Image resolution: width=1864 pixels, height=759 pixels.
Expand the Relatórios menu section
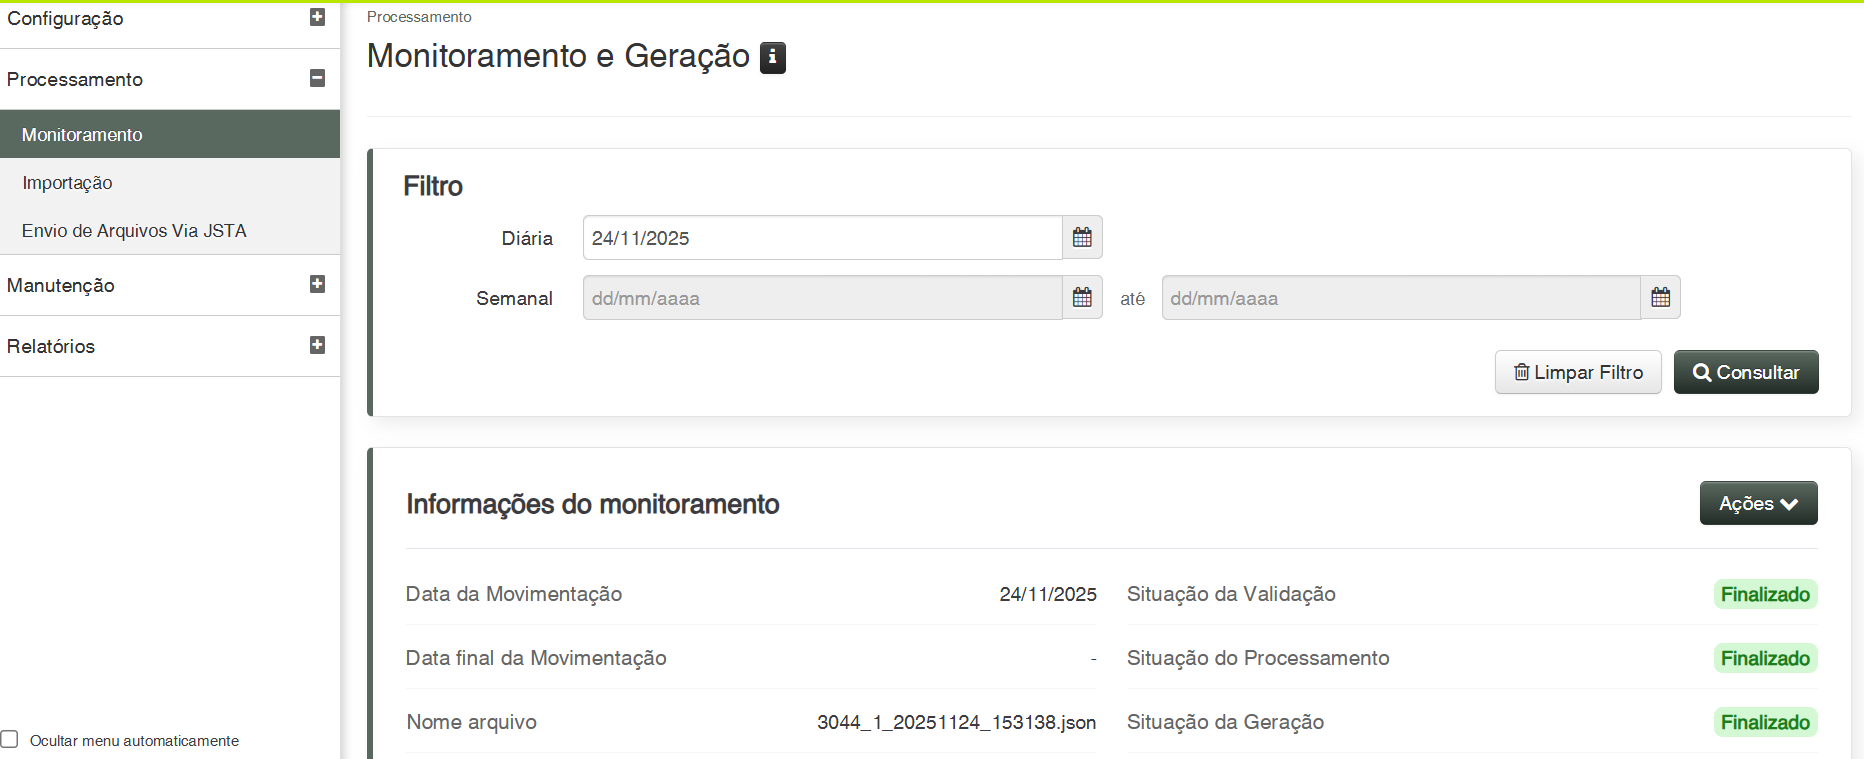pyautogui.click(x=52, y=346)
